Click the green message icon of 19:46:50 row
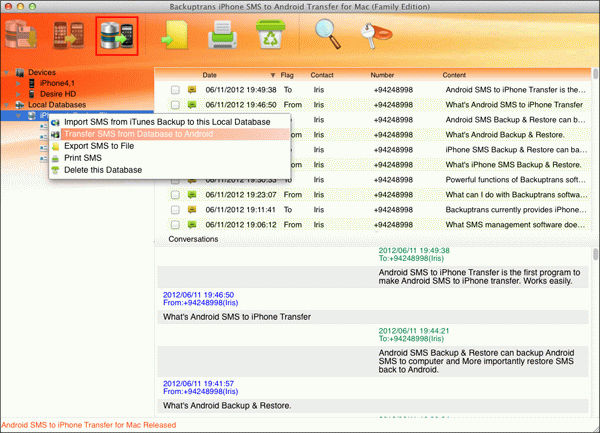600x433 pixels. pyautogui.click(x=192, y=105)
